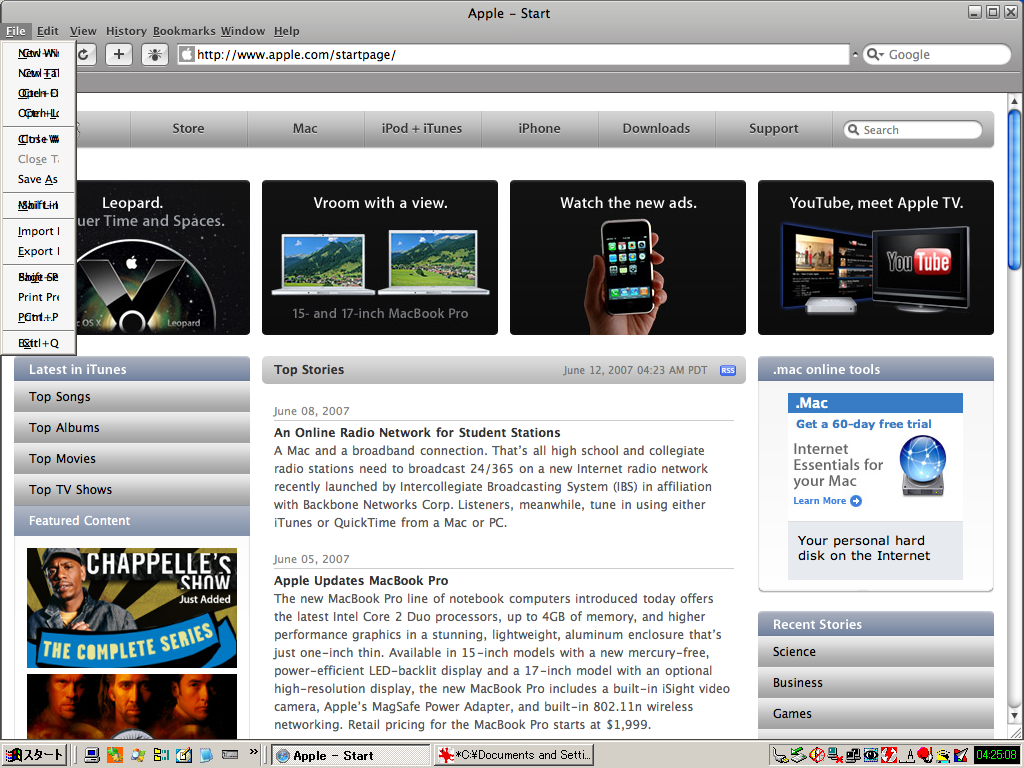Image resolution: width=1024 pixels, height=768 pixels.
Task: Click the computer with red X tray icon
Action: (x=834, y=755)
